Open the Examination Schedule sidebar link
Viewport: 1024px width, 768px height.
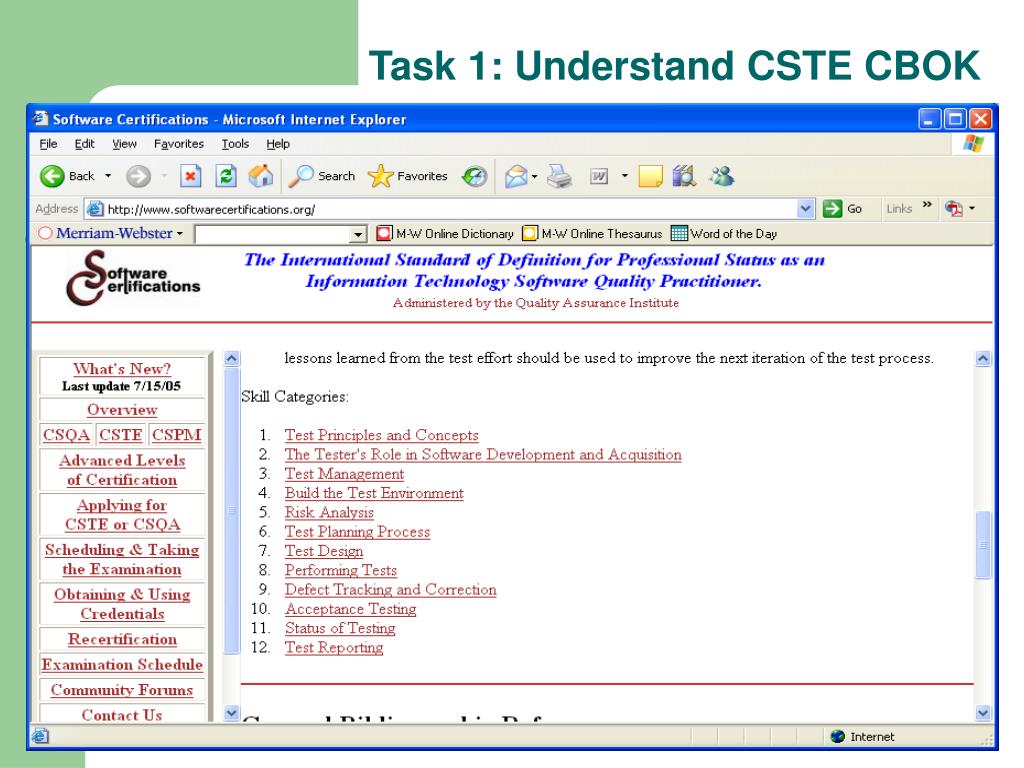122,665
